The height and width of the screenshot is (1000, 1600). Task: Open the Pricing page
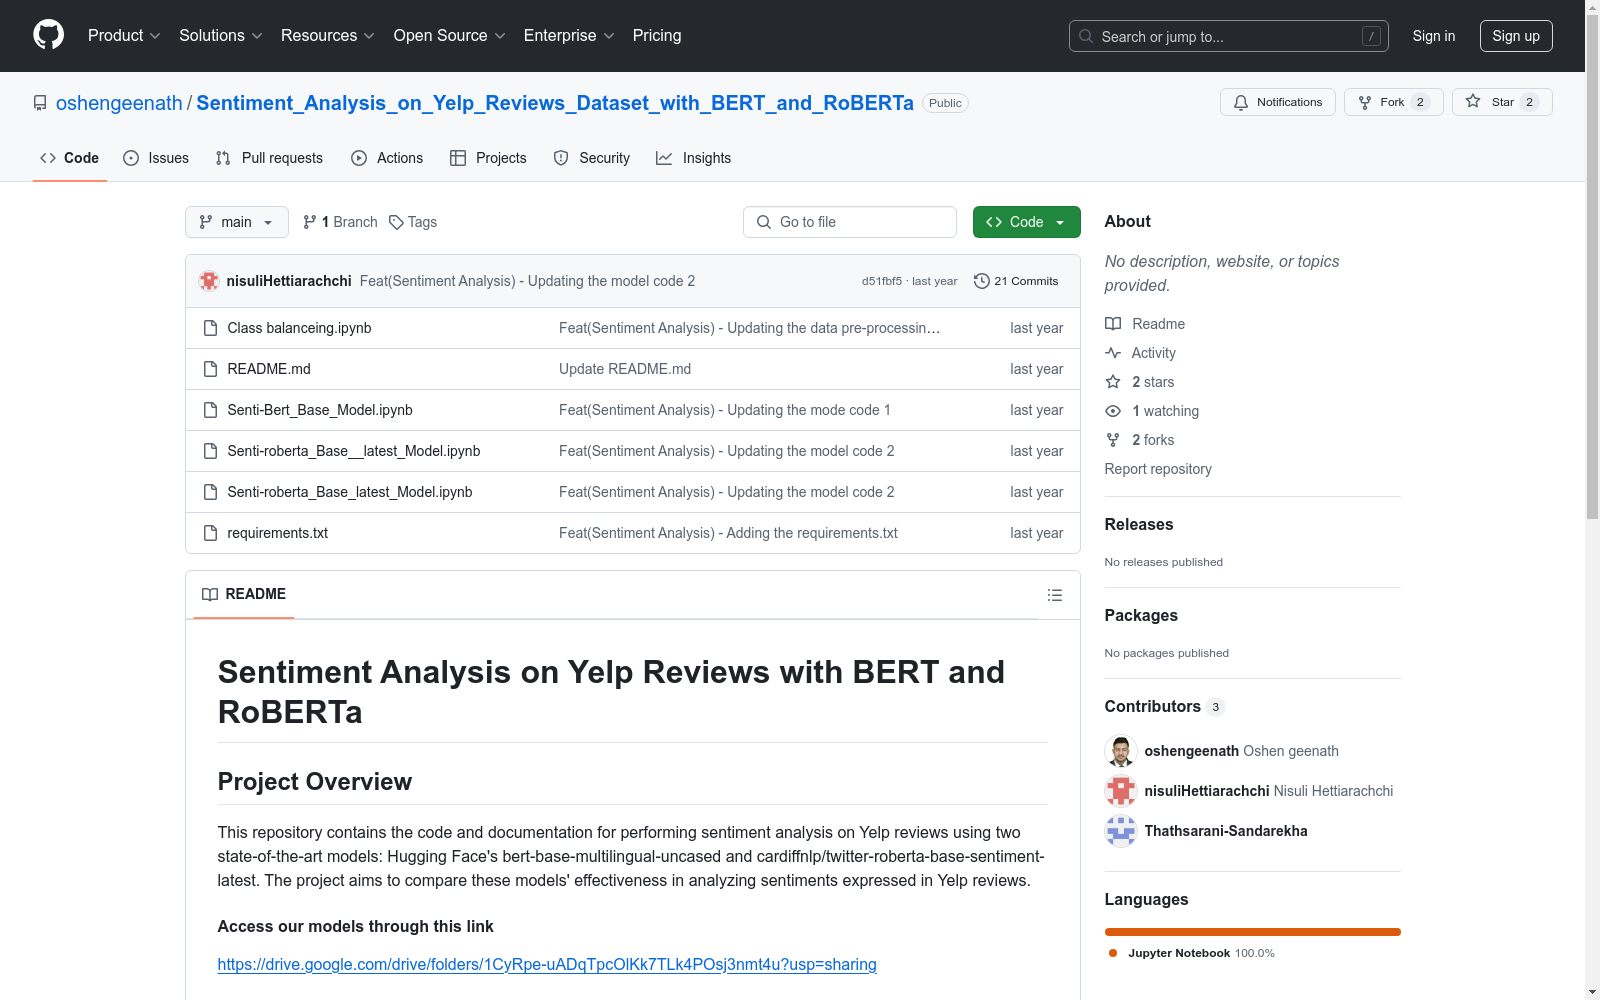tap(657, 36)
